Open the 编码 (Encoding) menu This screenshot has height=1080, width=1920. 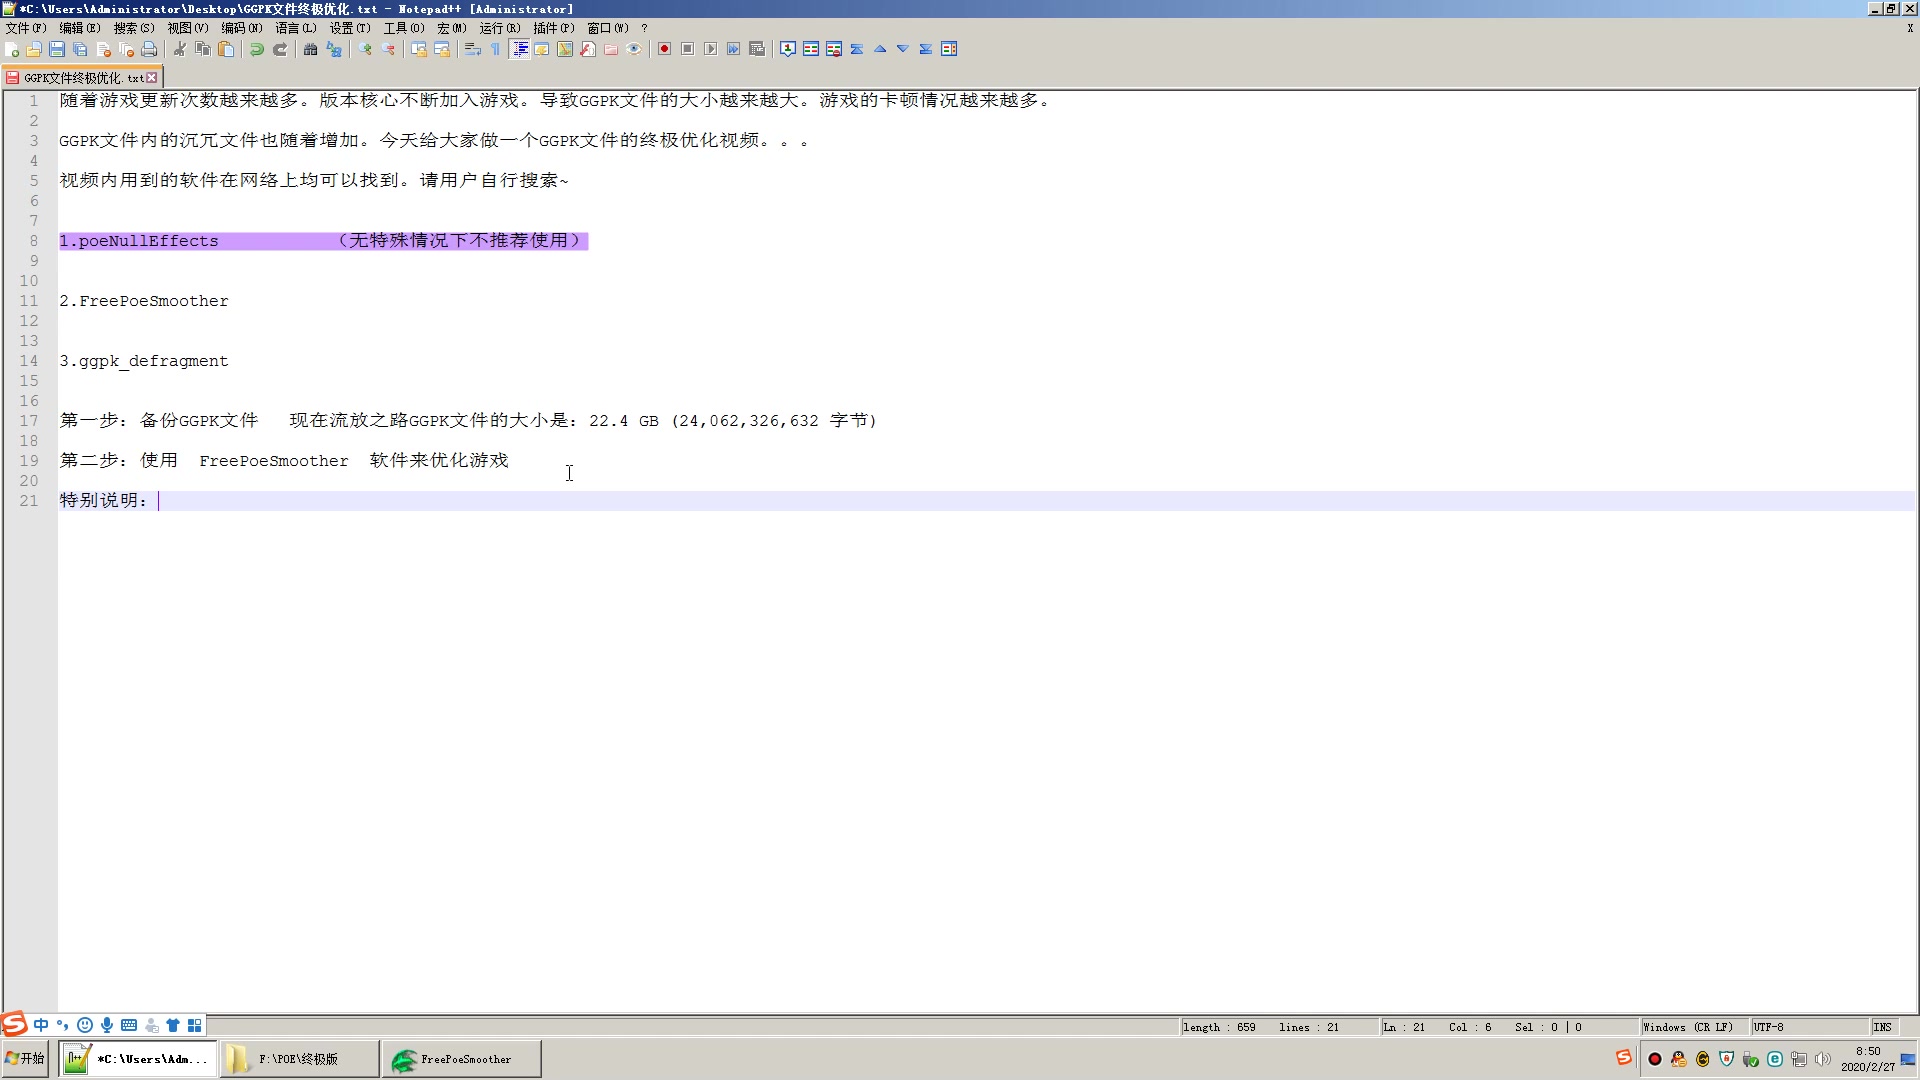(x=242, y=28)
